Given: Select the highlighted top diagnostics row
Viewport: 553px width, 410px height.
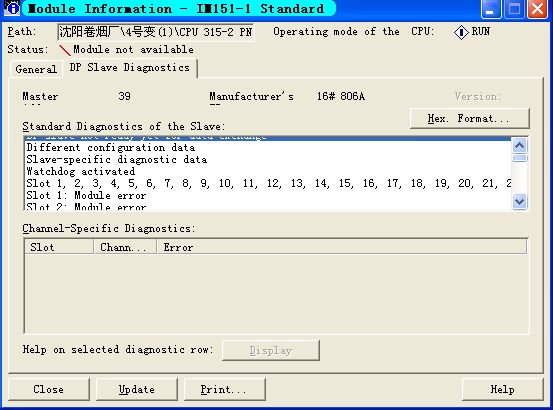Looking at the screenshot, I should (x=268, y=139).
